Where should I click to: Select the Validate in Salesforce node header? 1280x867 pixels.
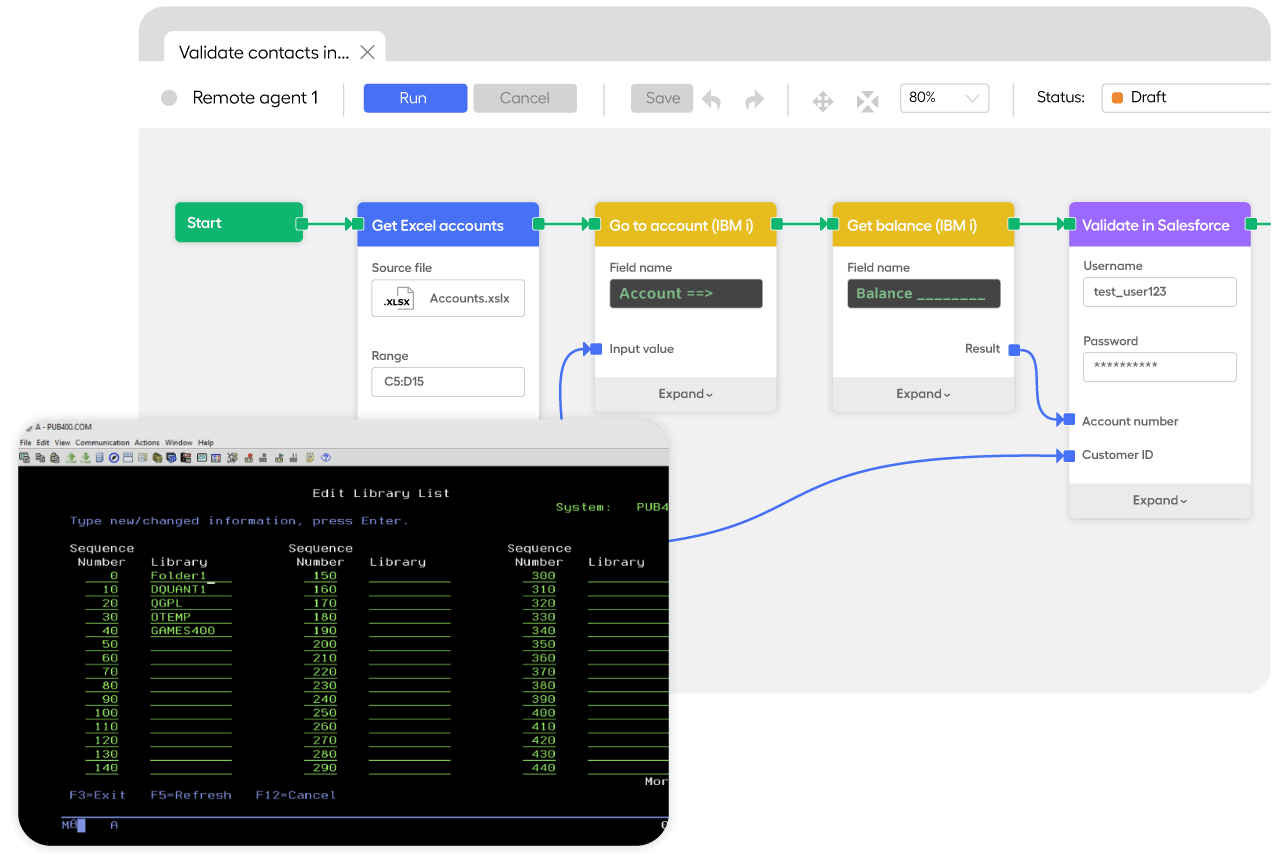1160,225
